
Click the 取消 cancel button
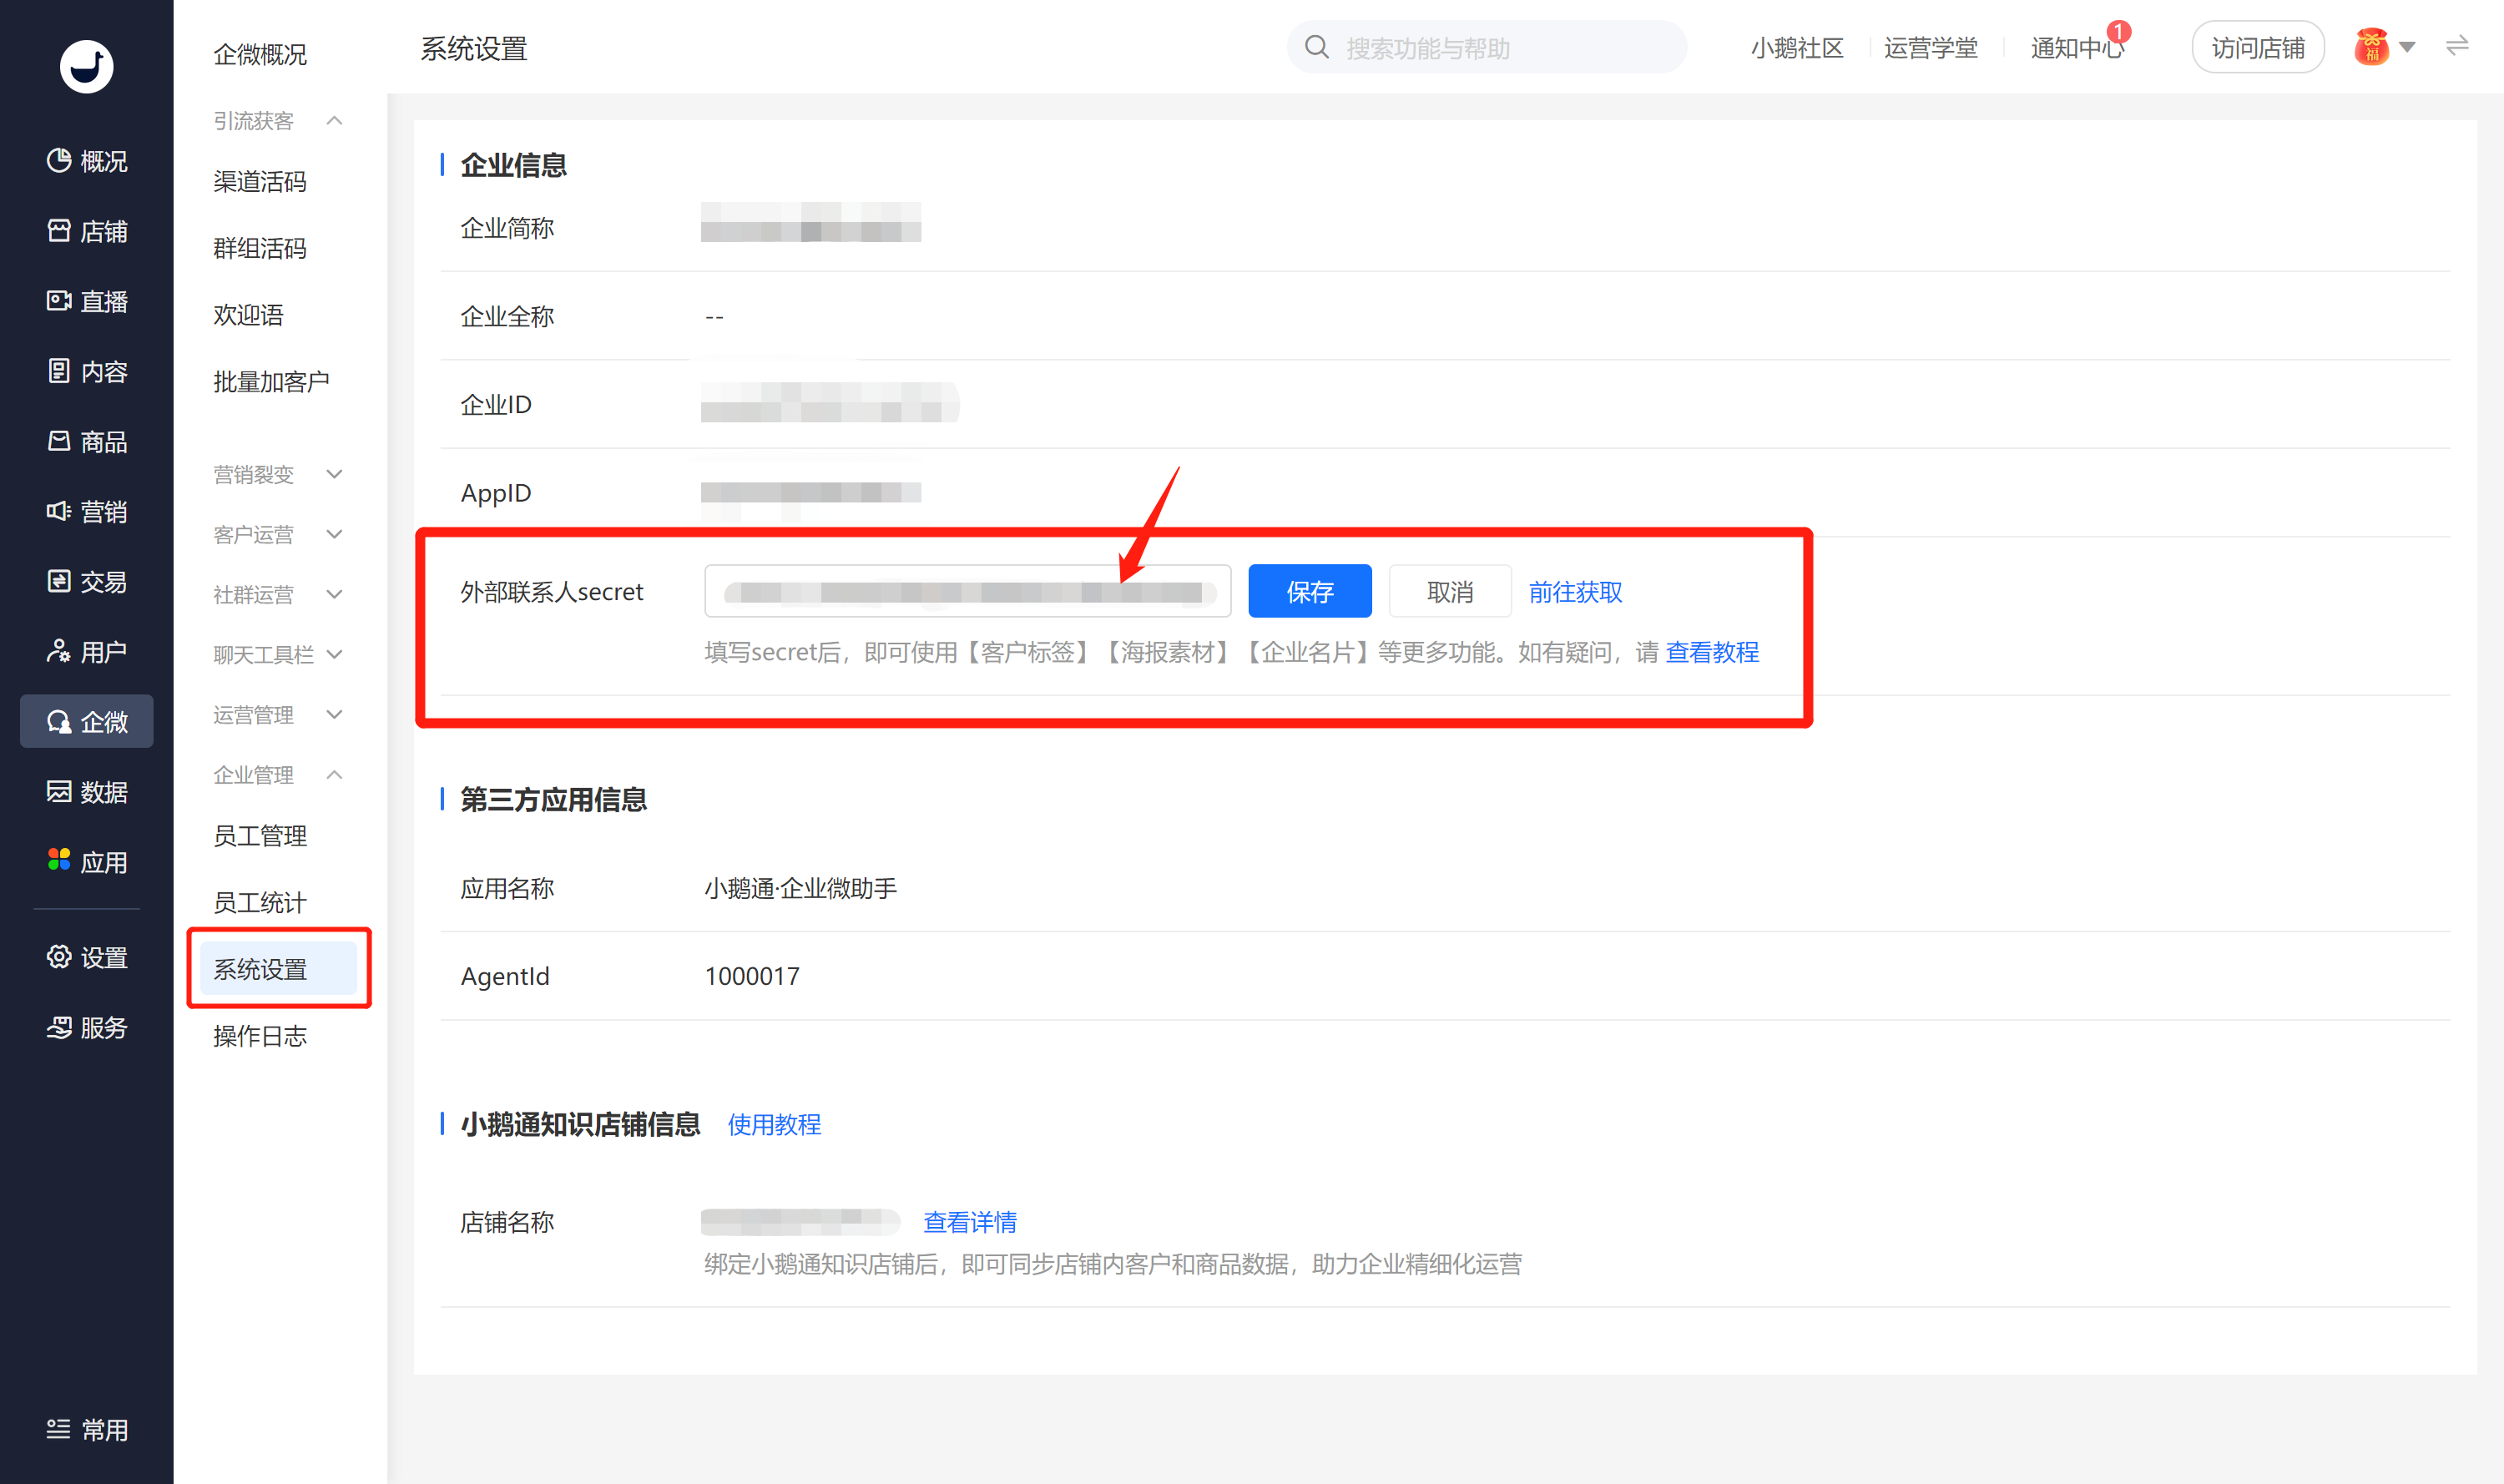[x=1449, y=591]
